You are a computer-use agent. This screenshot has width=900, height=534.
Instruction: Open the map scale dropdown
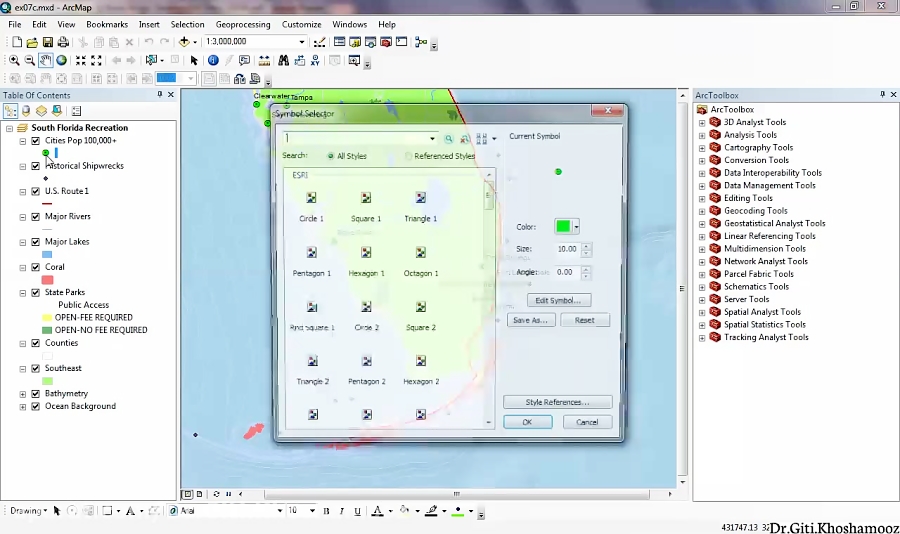301,42
